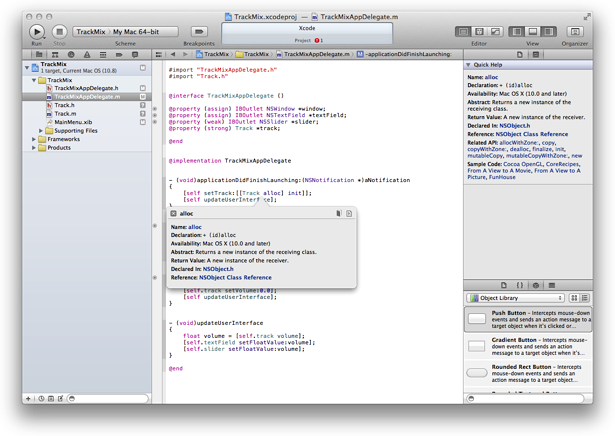Click the library filter search field

525,398
